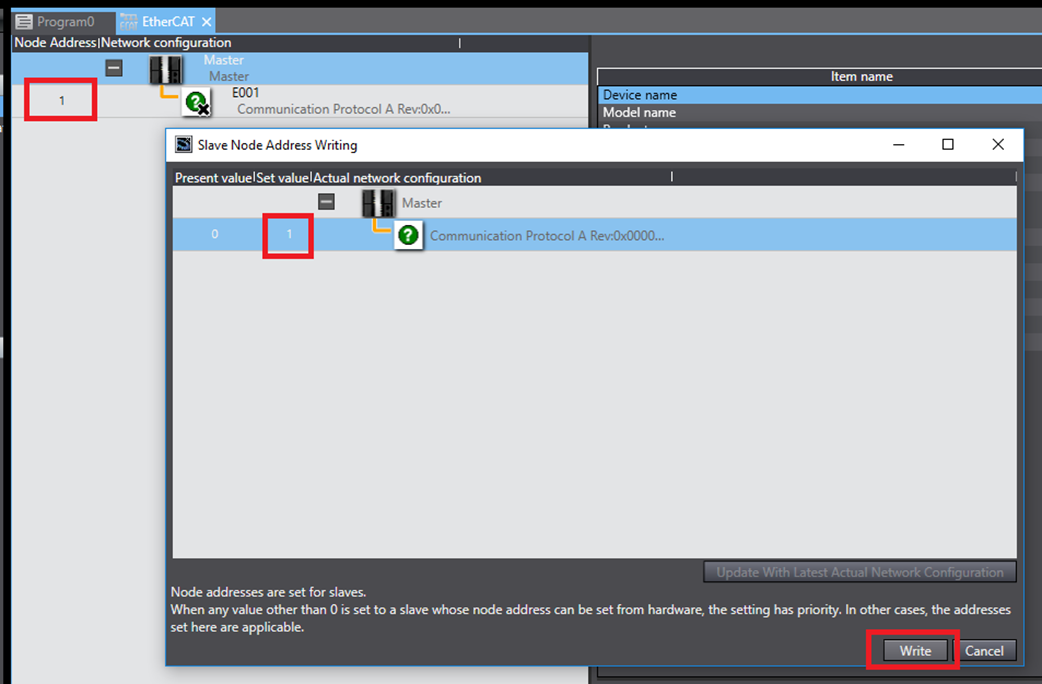Select node address 1 cell for E001

click(x=61, y=101)
